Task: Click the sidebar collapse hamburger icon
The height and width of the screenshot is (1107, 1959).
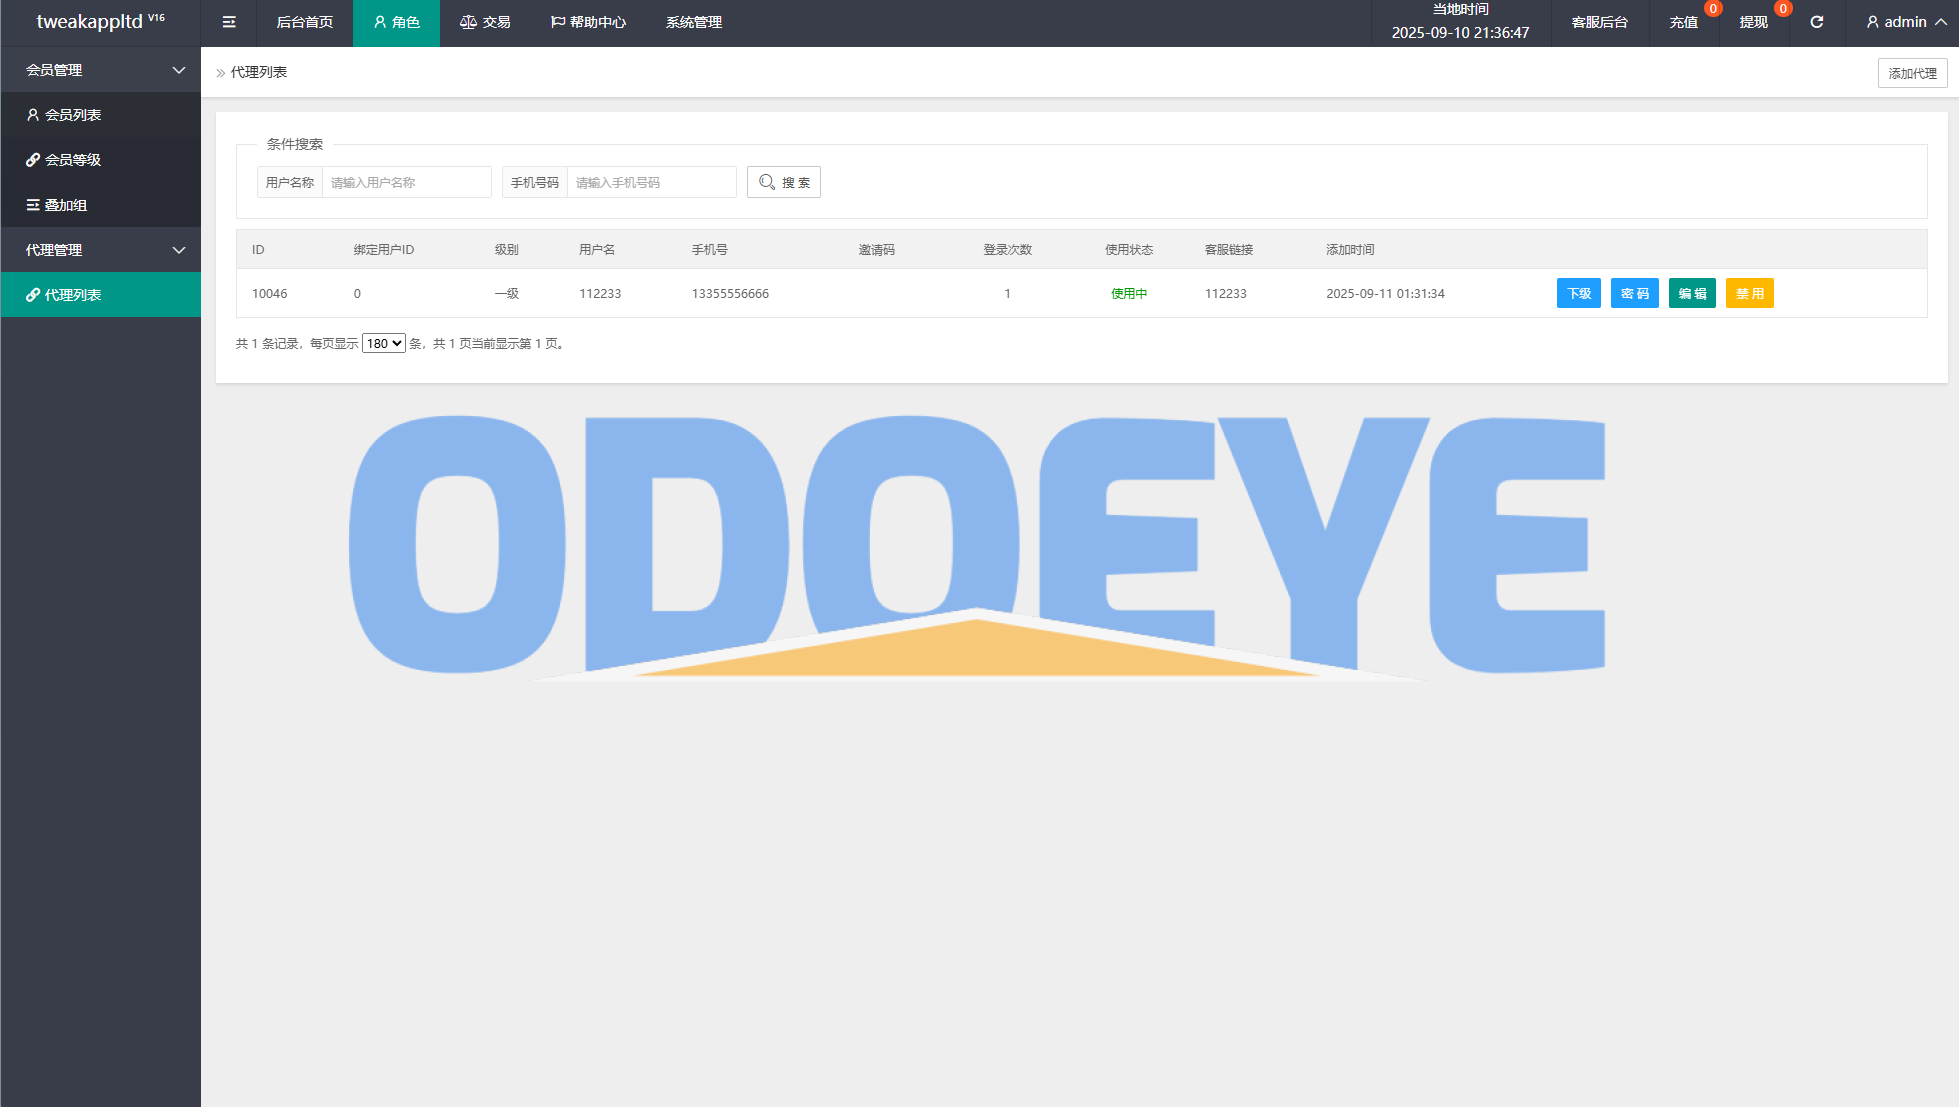Action: pyautogui.click(x=229, y=22)
